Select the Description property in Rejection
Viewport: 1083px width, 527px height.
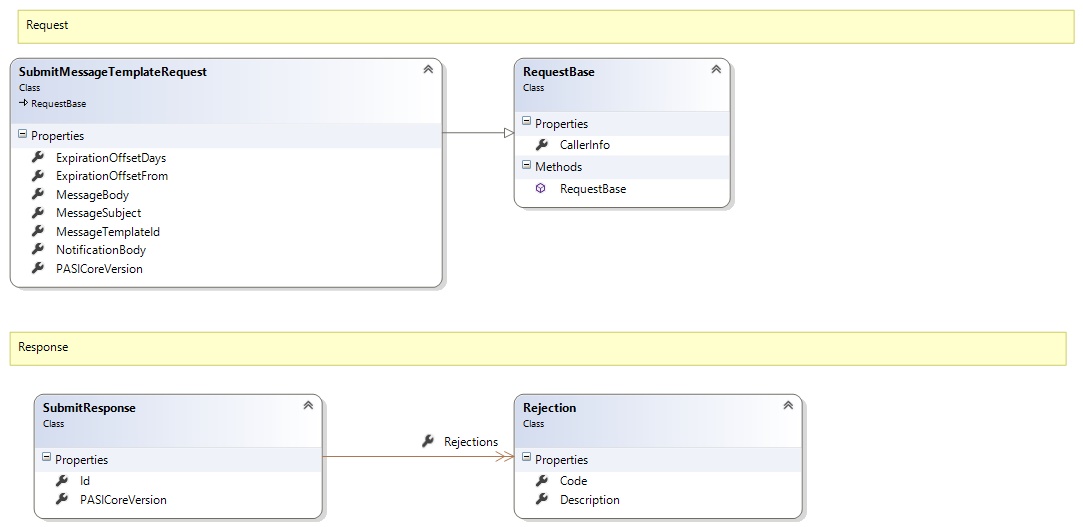click(589, 499)
